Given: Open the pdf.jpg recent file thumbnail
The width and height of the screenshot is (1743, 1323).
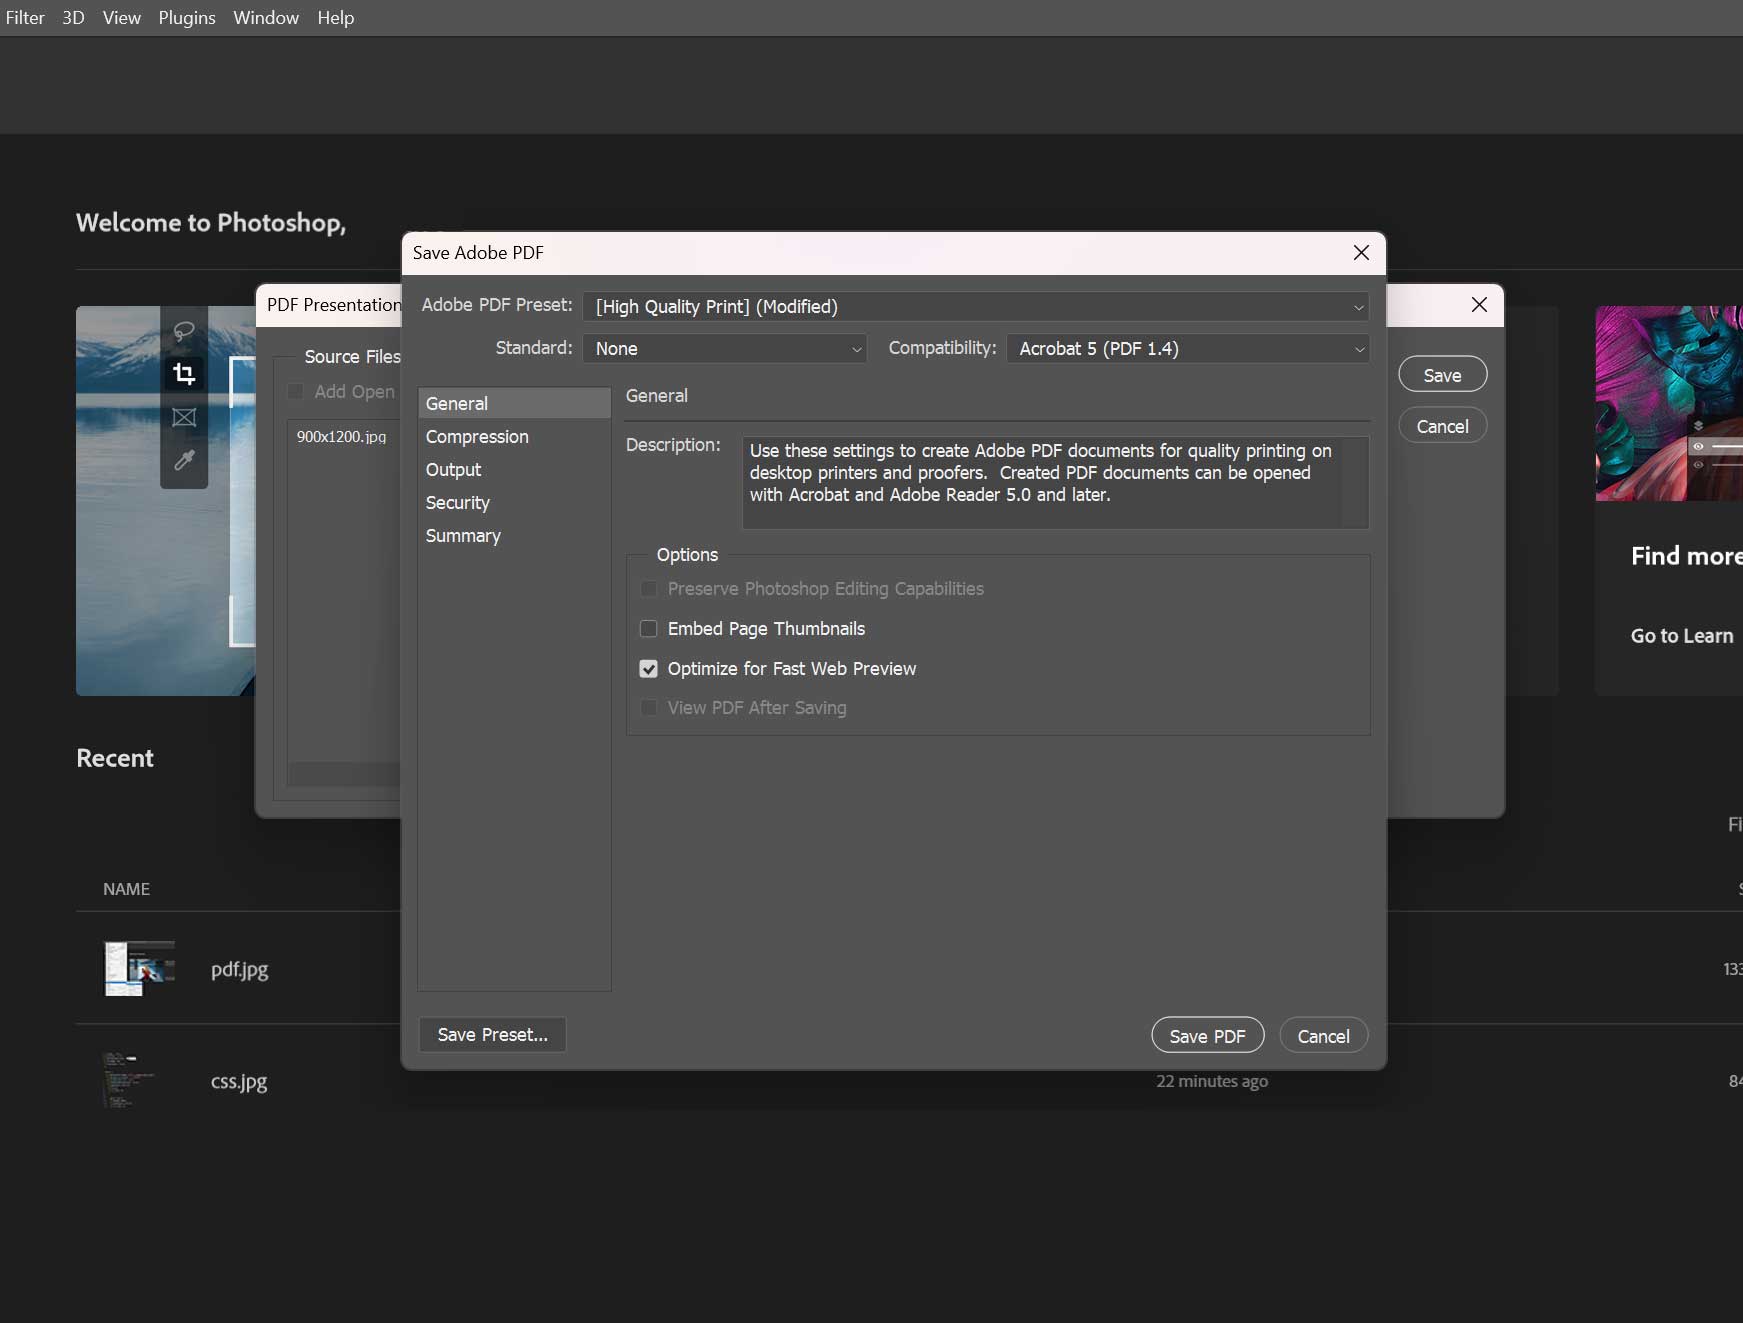Looking at the screenshot, I should click(x=139, y=968).
